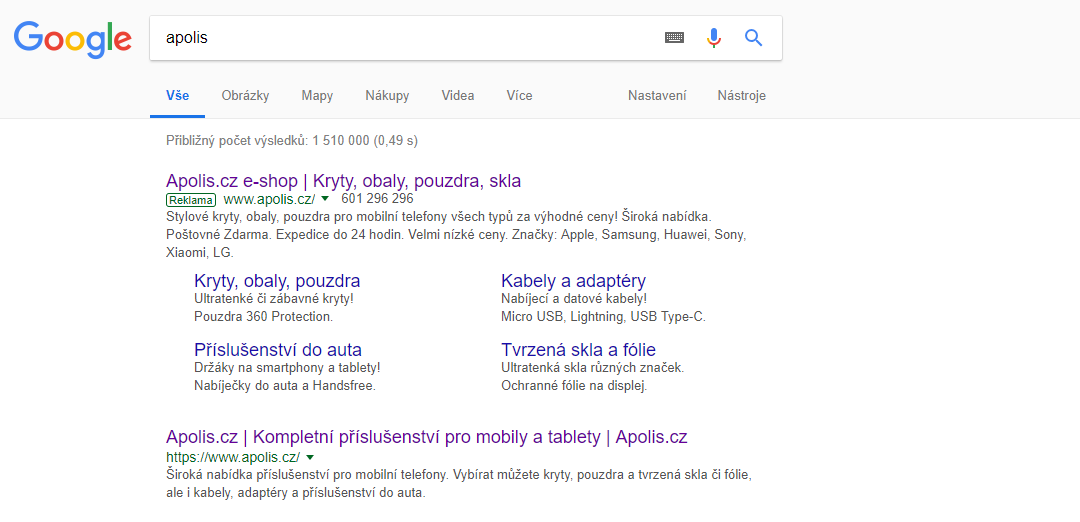Open the Mapy tab
Image resolution: width=1080 pixels, height=522 pixels.
click(317, 96)
